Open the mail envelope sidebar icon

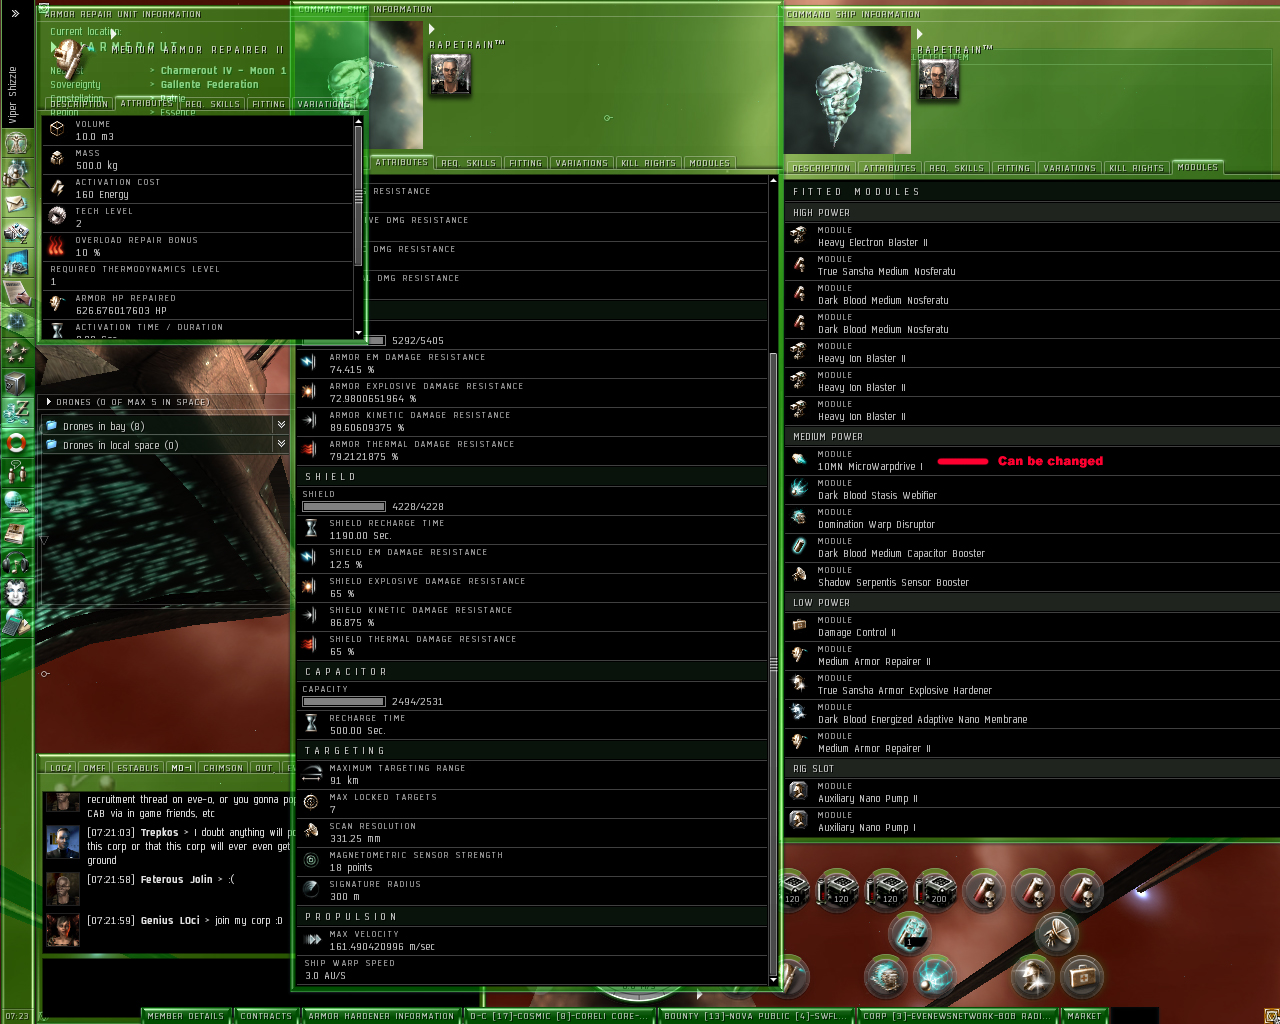click(x=16, y=203)
